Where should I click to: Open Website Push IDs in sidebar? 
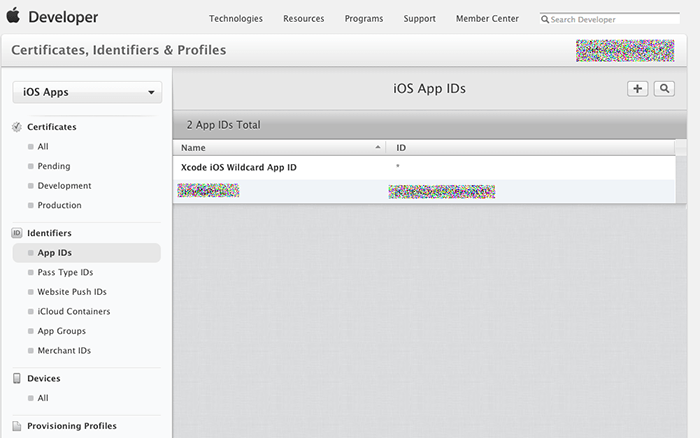(72, 292)
